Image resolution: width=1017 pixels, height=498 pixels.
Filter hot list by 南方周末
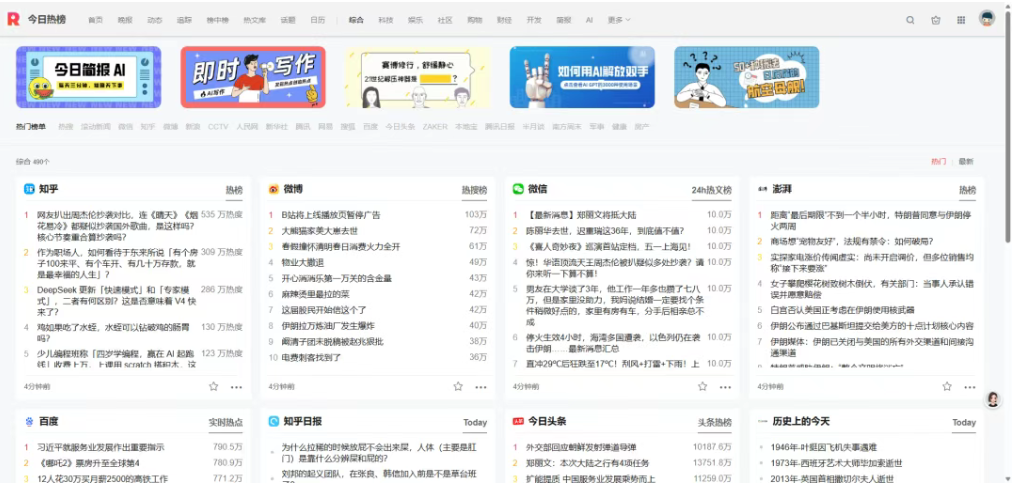566,126
